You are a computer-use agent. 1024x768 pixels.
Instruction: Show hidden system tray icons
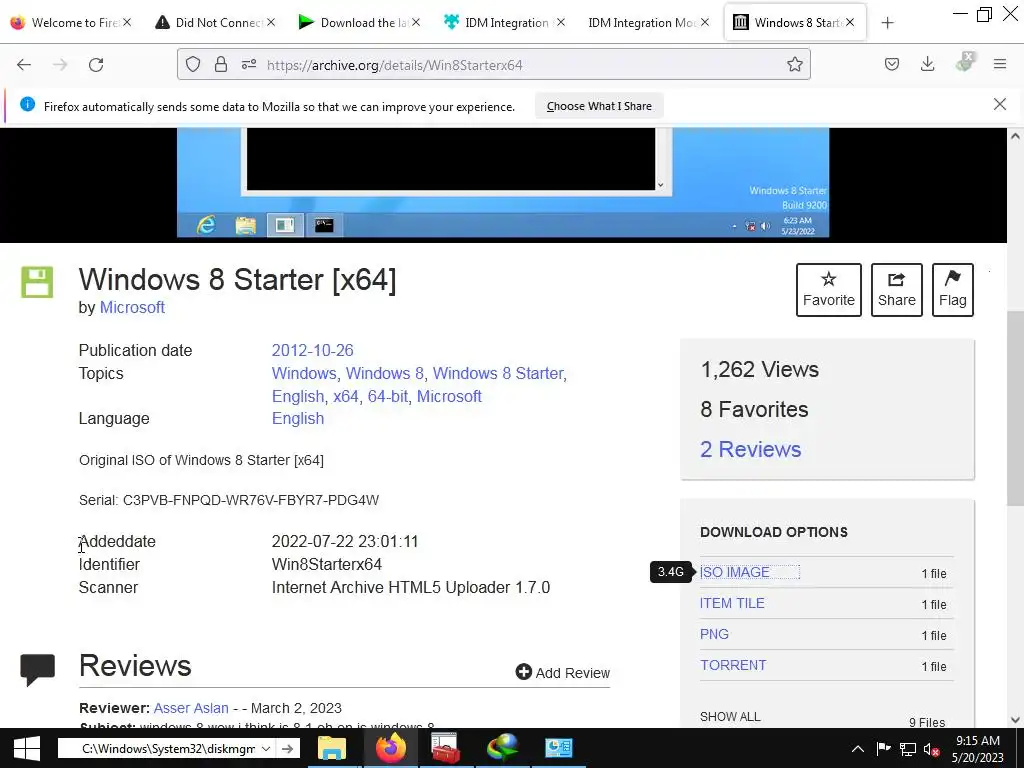click(857, 749)
